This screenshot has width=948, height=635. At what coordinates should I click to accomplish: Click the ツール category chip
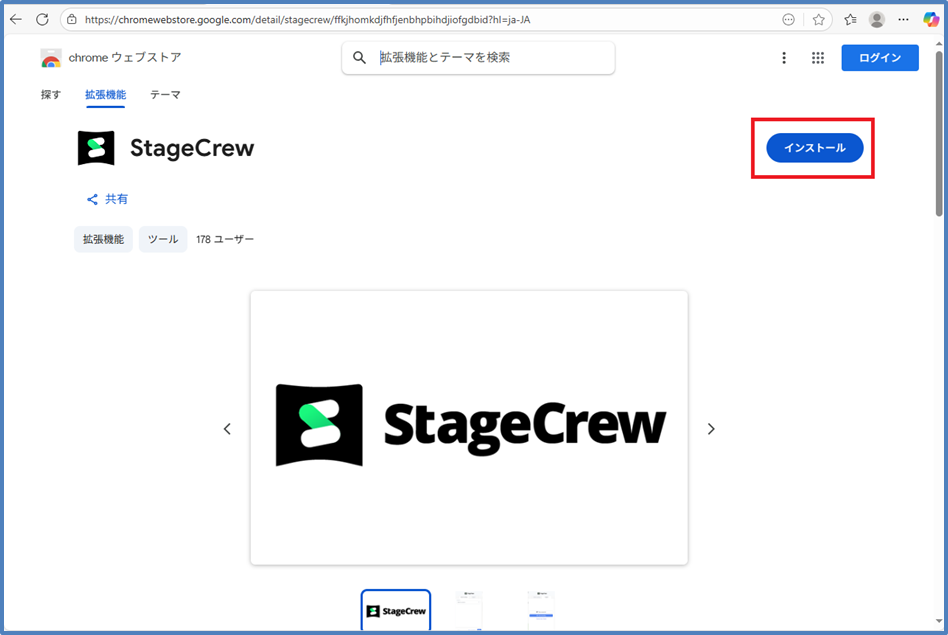[163, 239]
